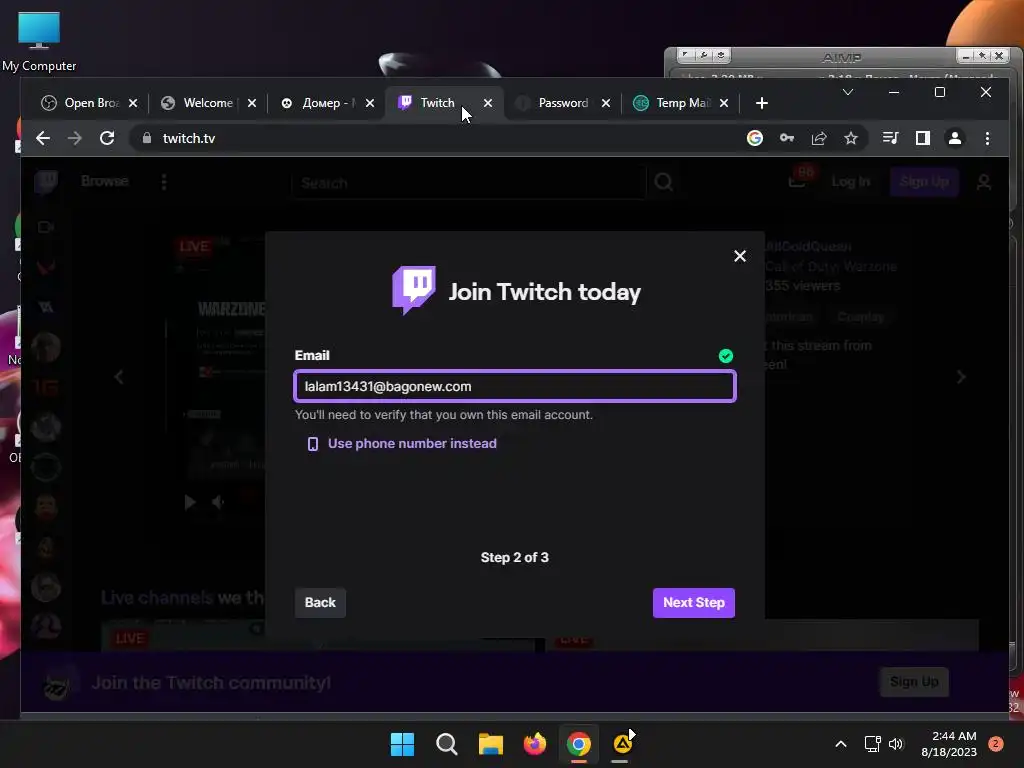
Task: Click Use phone number instead link
Action: [x=412, y=443]
